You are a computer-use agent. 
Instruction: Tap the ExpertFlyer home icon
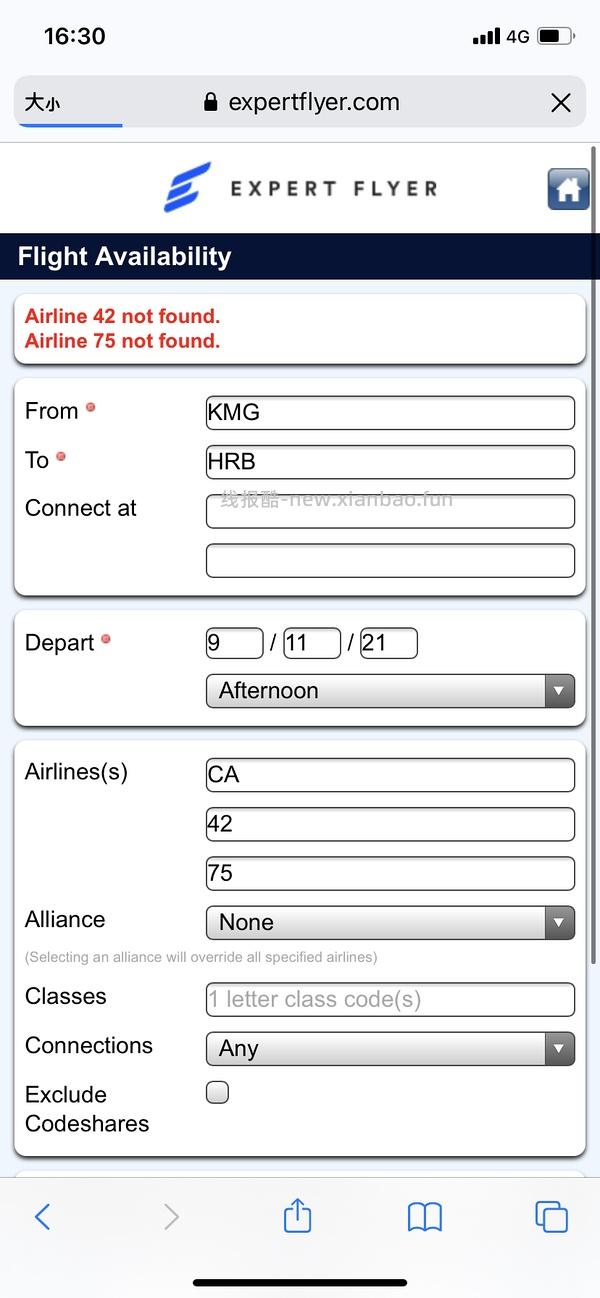click(568, 189)
